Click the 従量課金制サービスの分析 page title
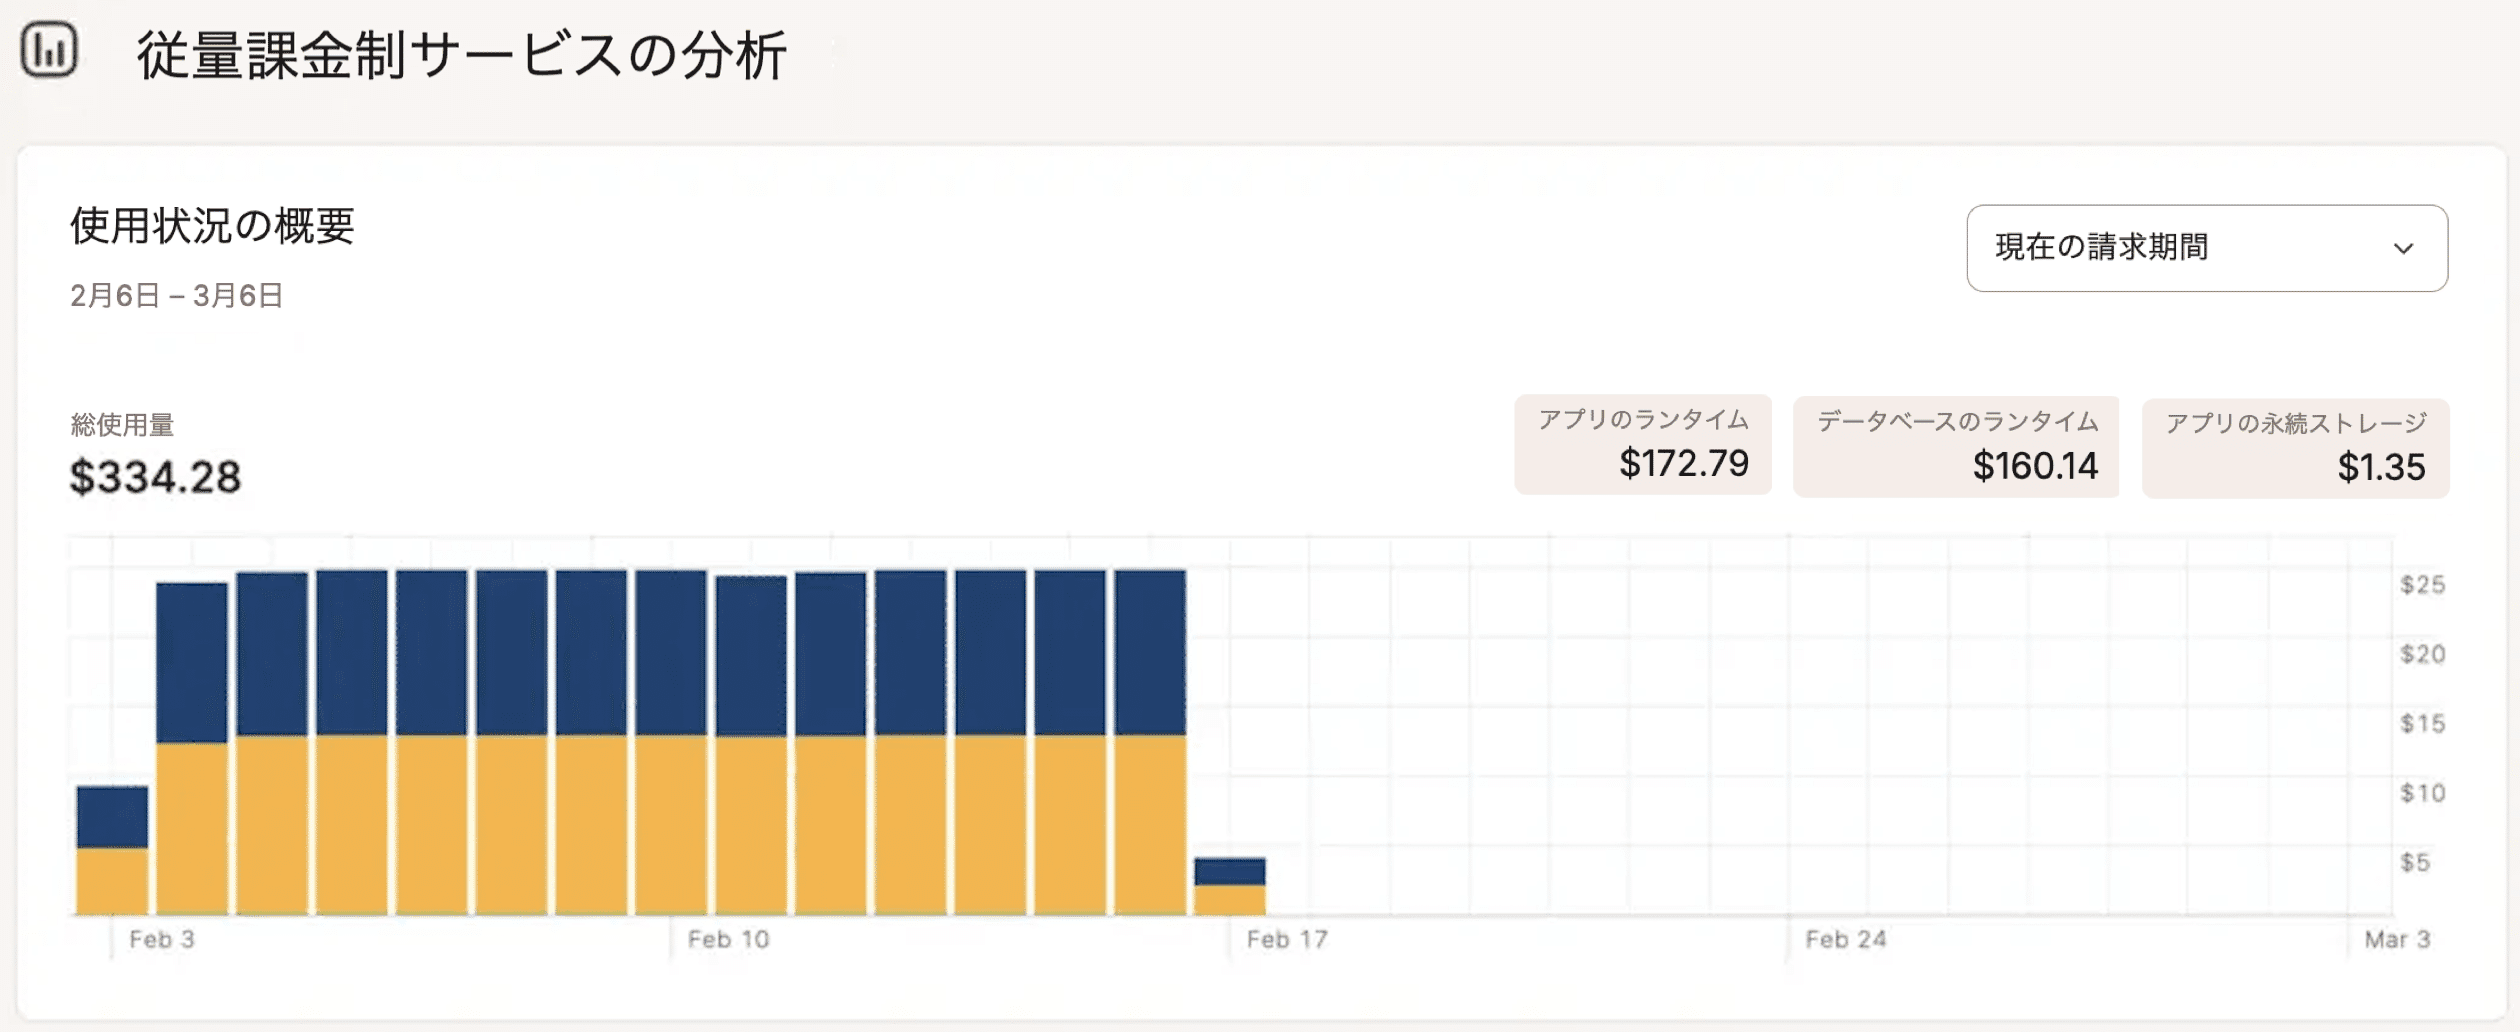The height and width of the screenshot is (1032, 2520). (462, 55)
